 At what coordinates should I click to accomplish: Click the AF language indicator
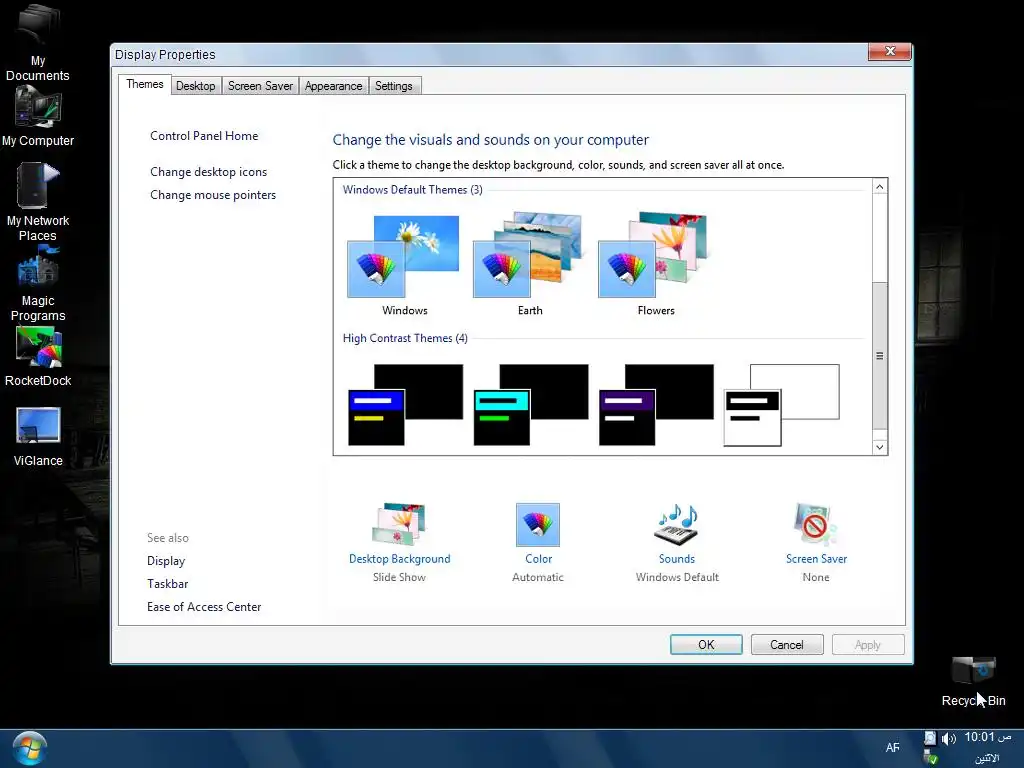tap(892, 748)
